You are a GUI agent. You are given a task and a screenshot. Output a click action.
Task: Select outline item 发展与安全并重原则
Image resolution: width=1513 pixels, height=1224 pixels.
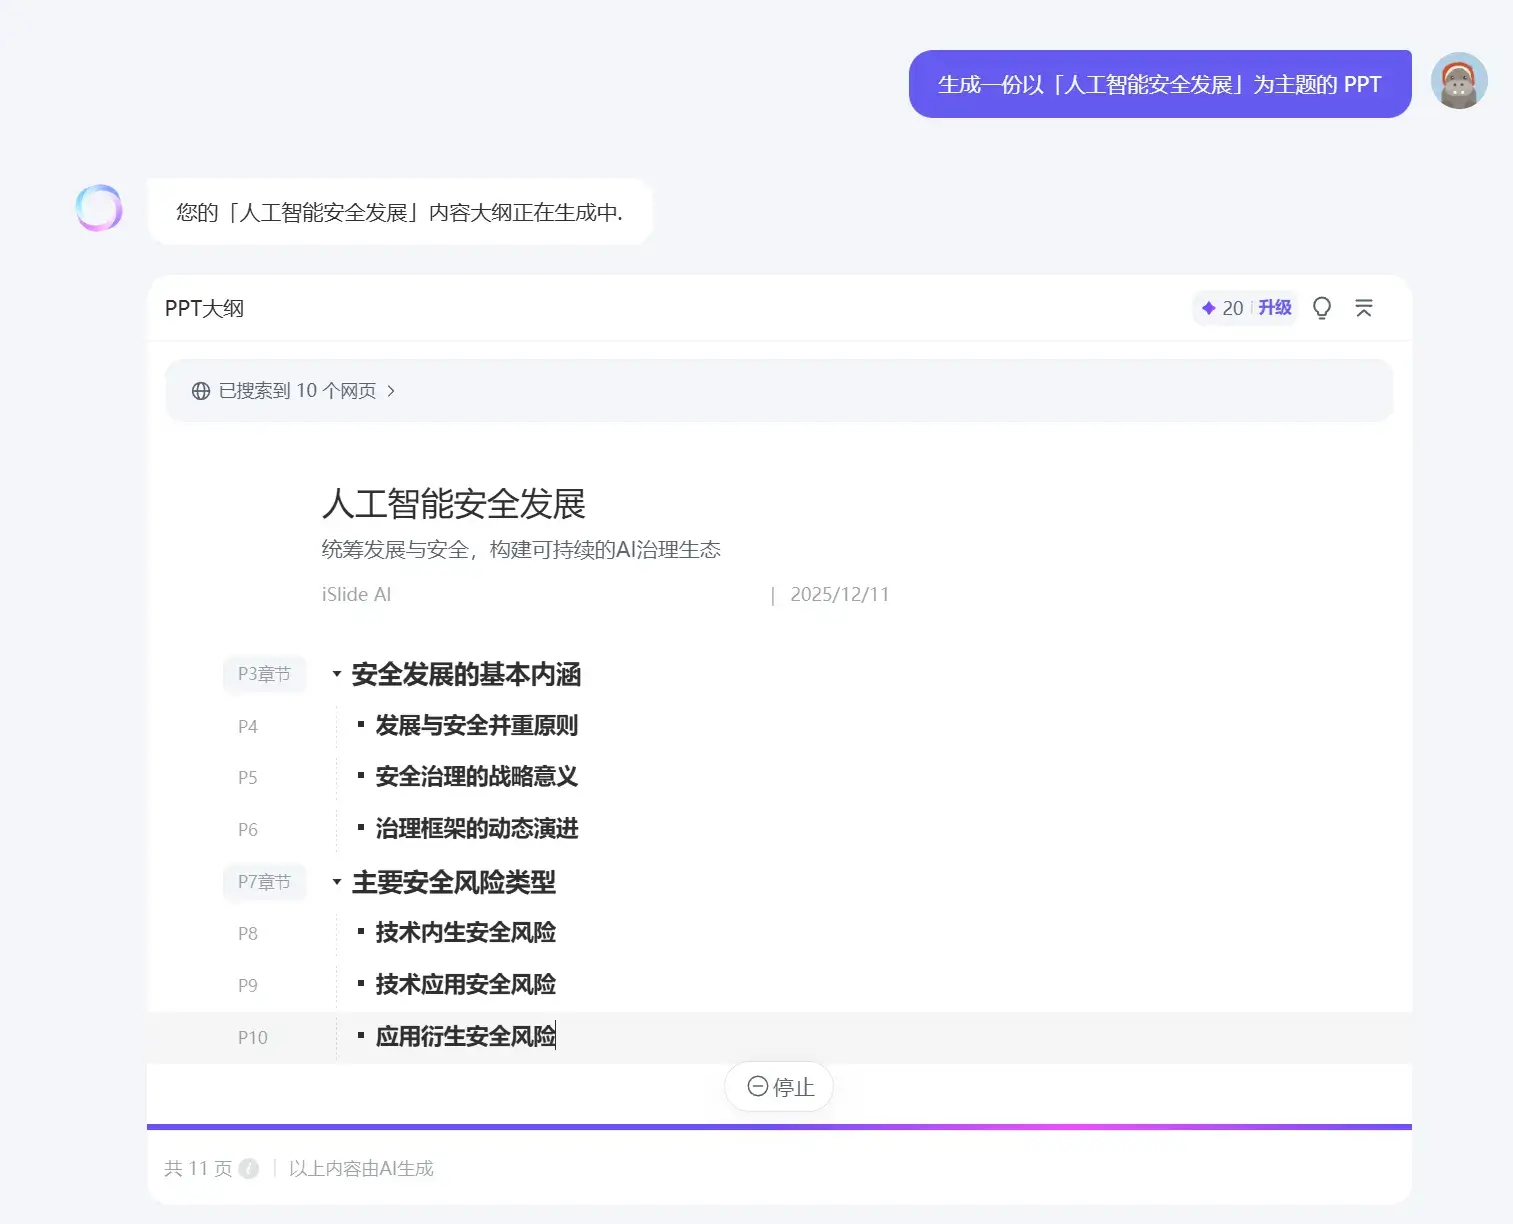(476, 726)
